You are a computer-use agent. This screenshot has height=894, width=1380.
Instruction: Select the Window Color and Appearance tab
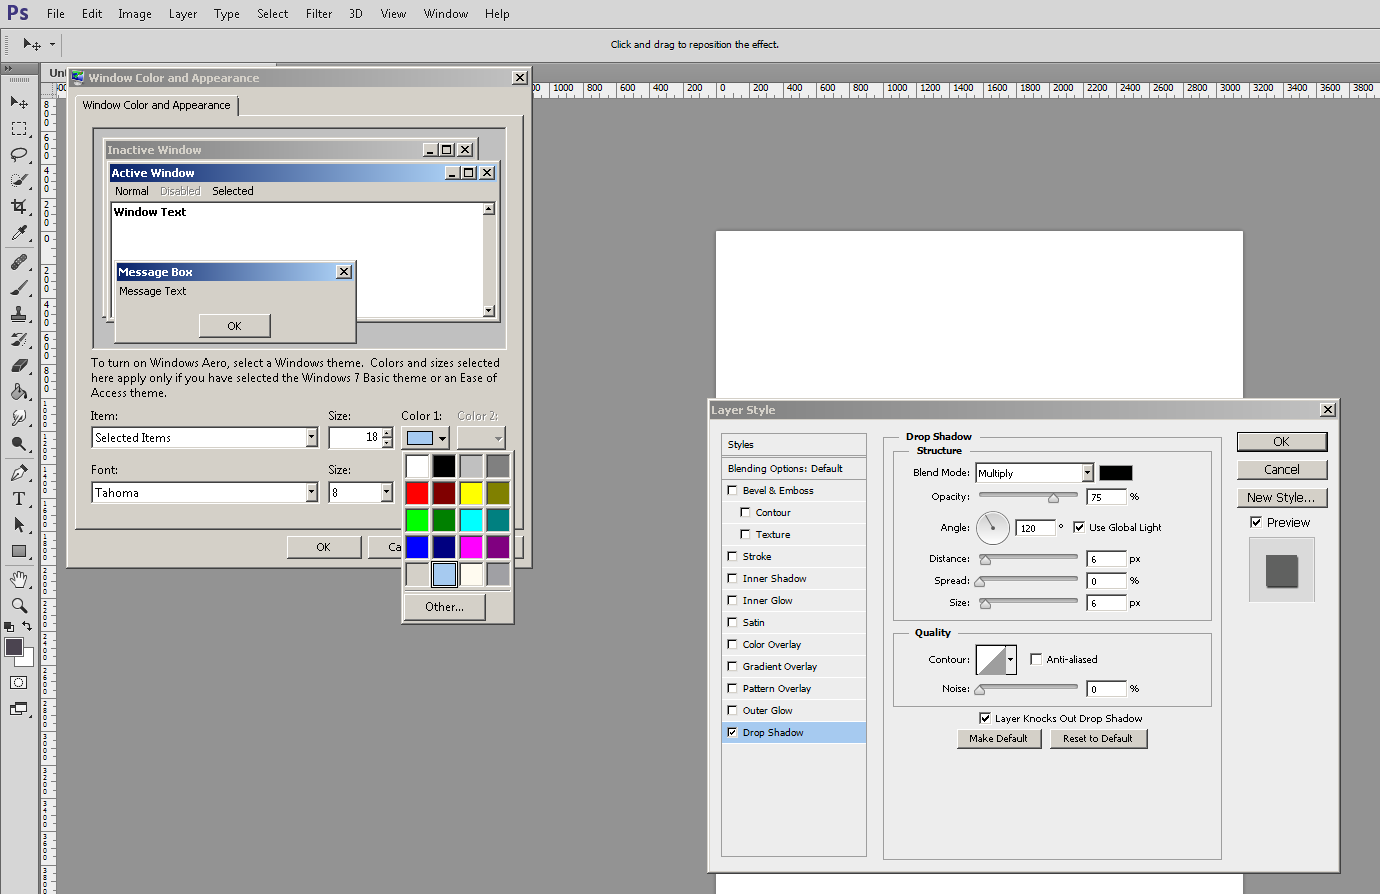point(157,105)
